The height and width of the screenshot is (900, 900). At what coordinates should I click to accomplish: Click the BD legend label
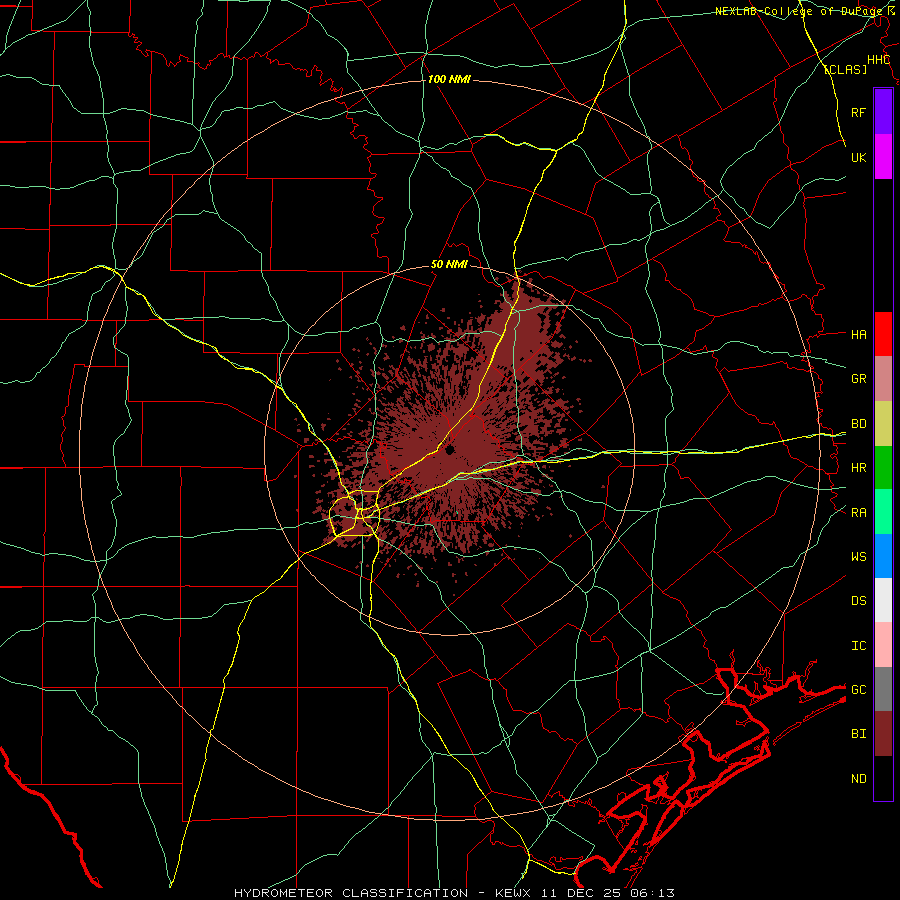click(858, 424)
